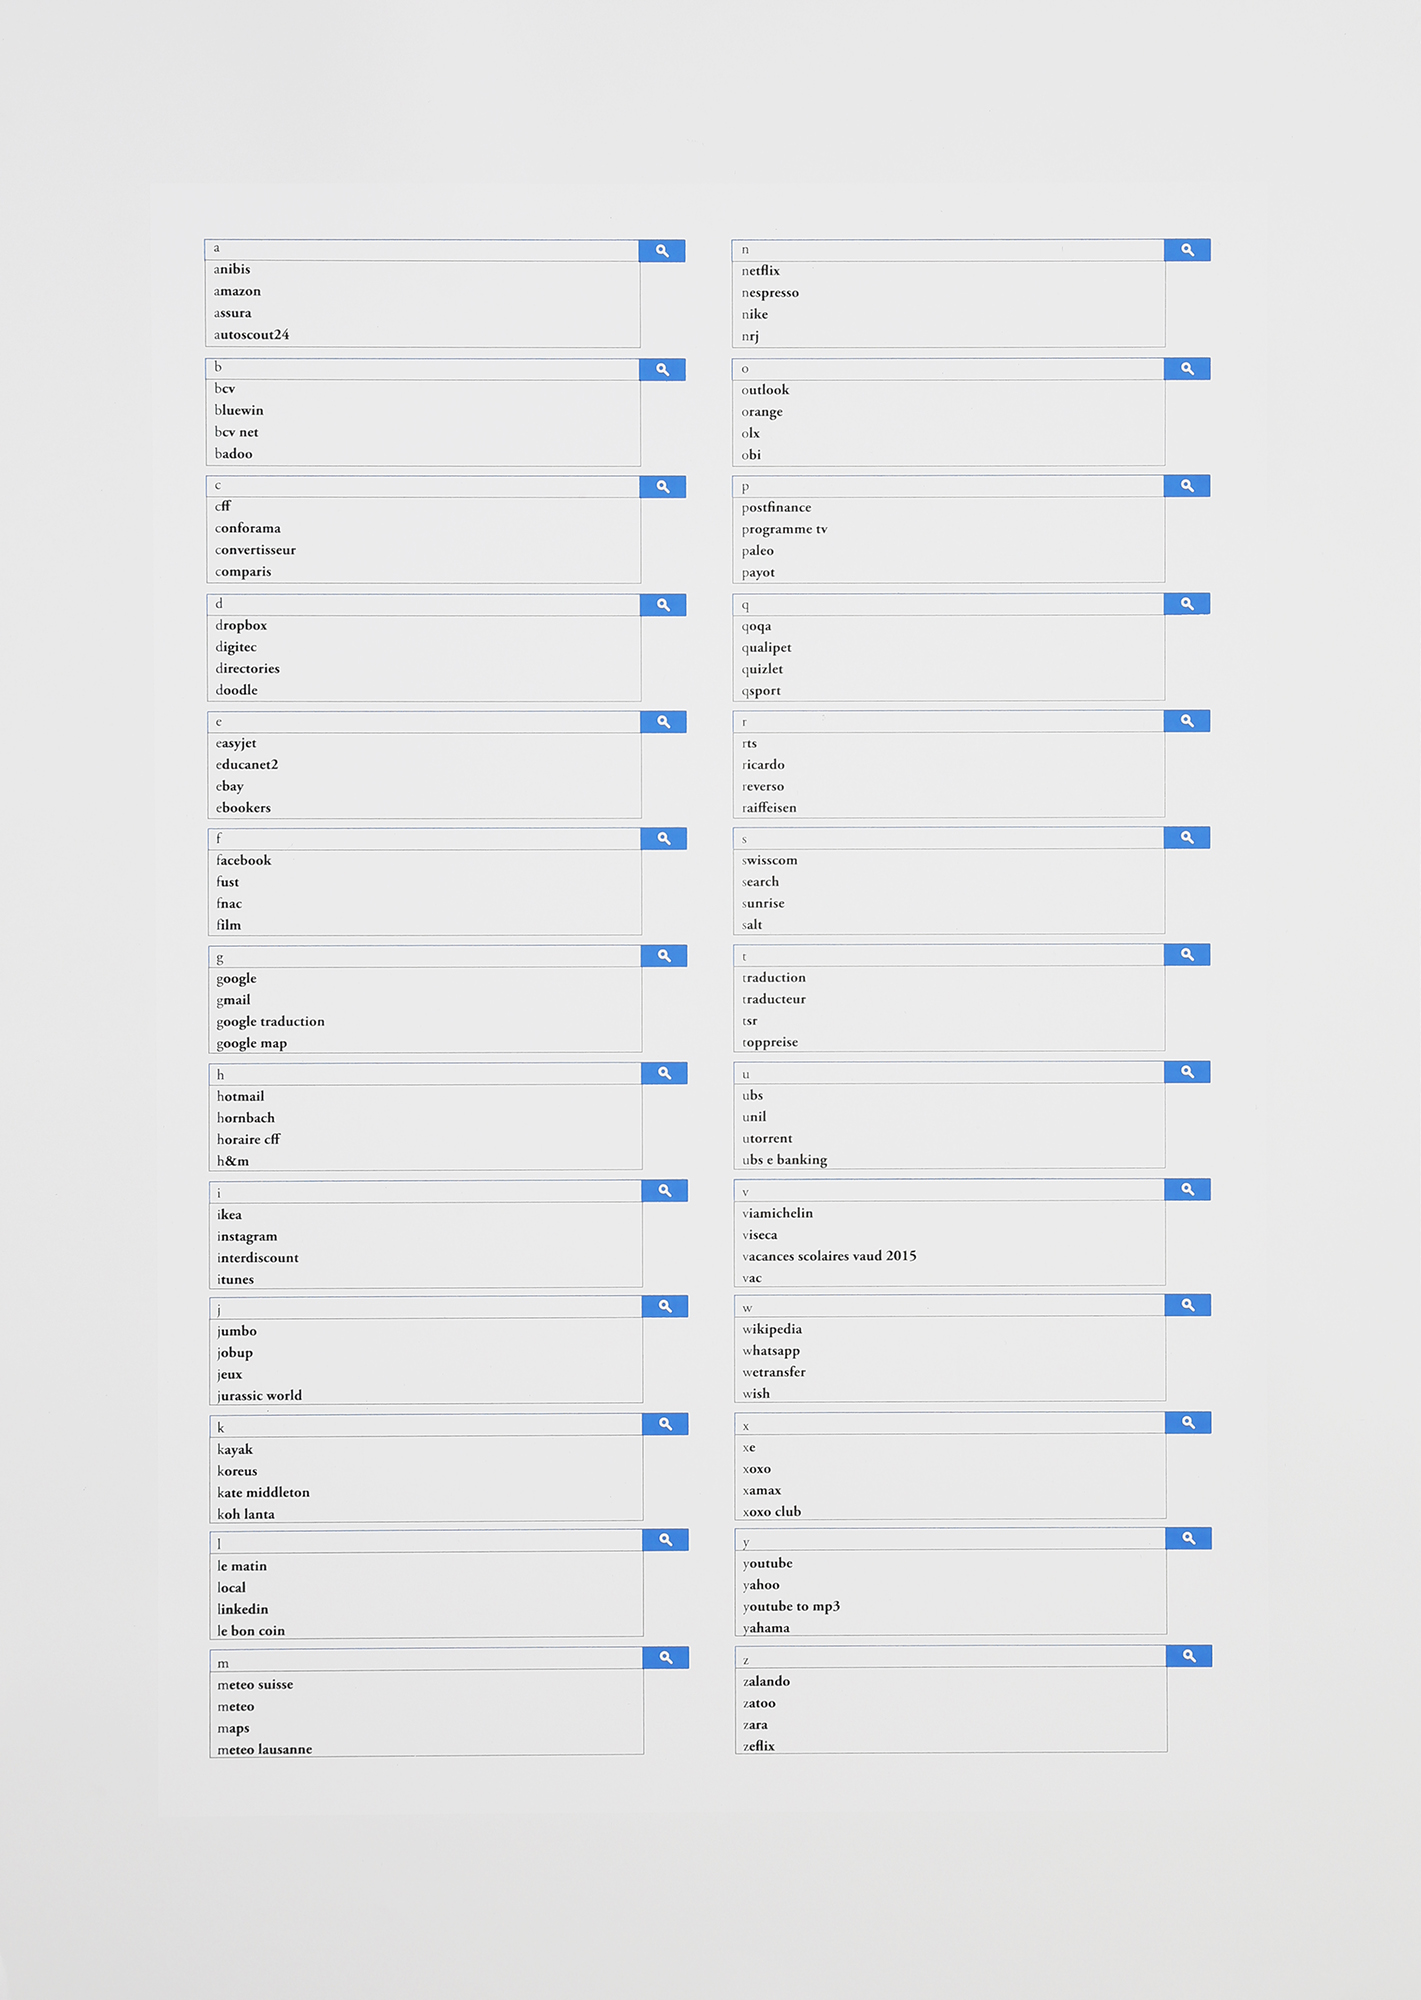
Task: Click the search icon beside the 'a' box
Action: coord(662,250)
